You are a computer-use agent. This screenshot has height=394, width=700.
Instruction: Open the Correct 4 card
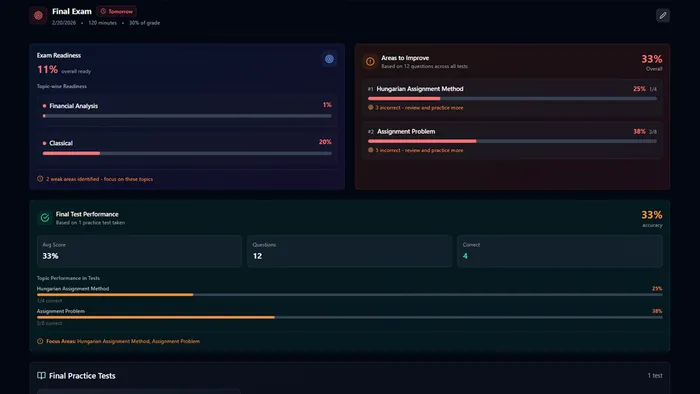pos(560,251)
